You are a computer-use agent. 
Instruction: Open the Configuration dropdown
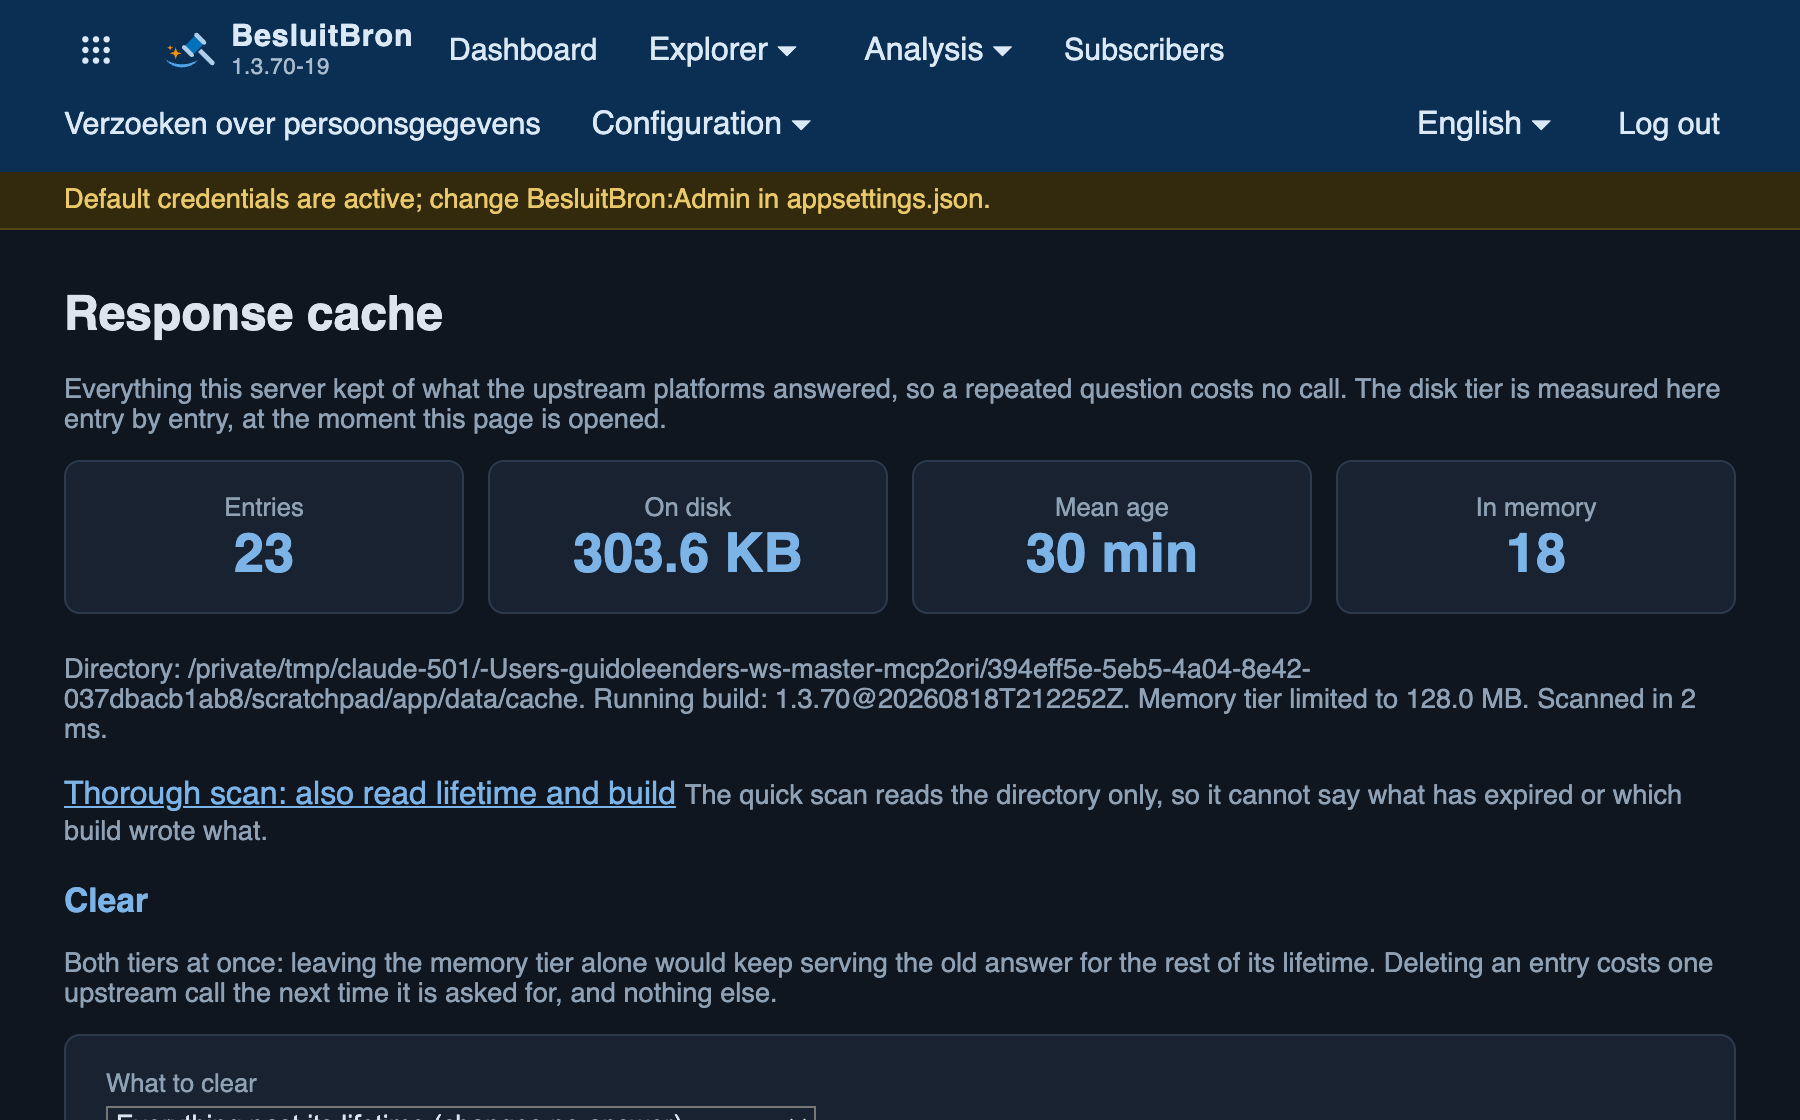(701, 124)
